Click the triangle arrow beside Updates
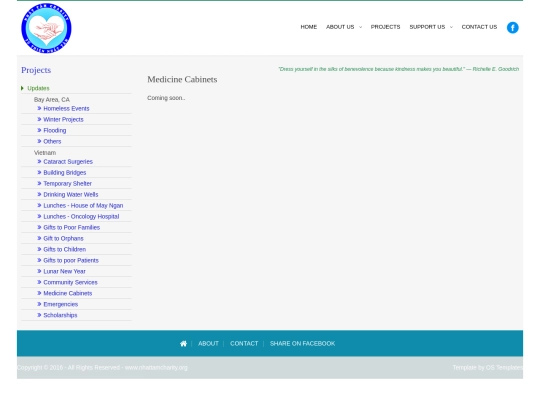The height and width of the screenshot is (405, 540). click(22, 88)
